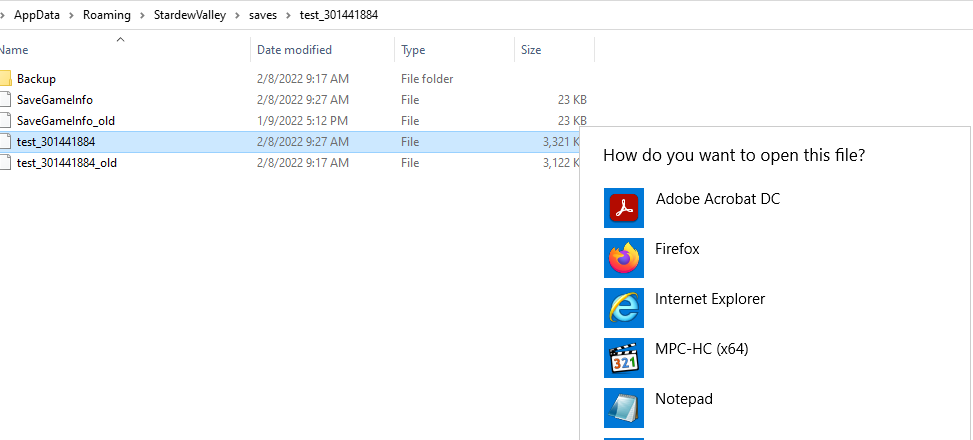
Task: Go to the saves folder in the breadcrumb
Action: [x=262, y=16]
